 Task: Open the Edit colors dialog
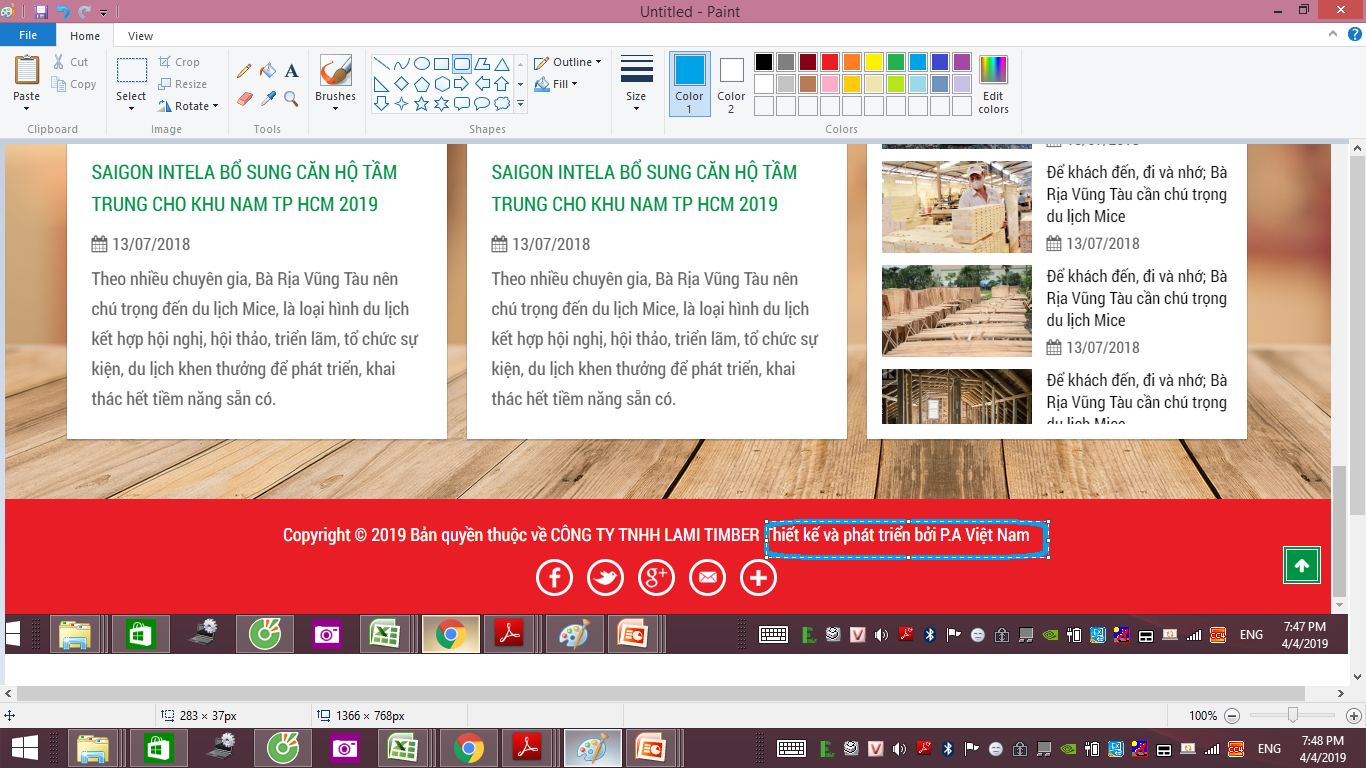993,83
